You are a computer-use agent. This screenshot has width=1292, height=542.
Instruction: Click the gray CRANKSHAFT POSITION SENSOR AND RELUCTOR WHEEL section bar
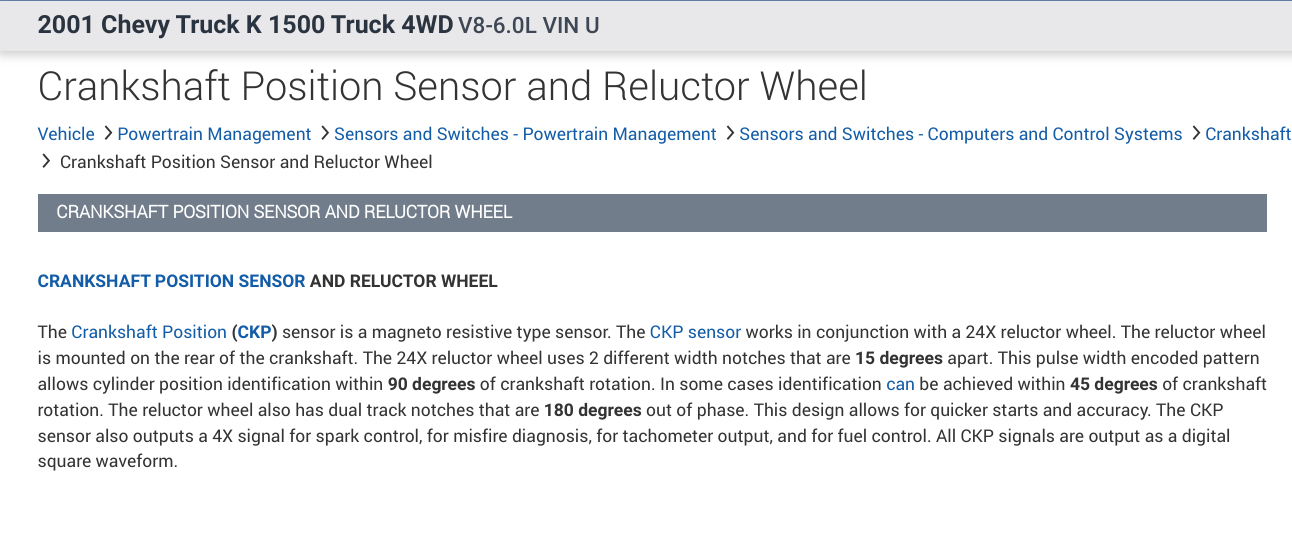click(652, 212)
